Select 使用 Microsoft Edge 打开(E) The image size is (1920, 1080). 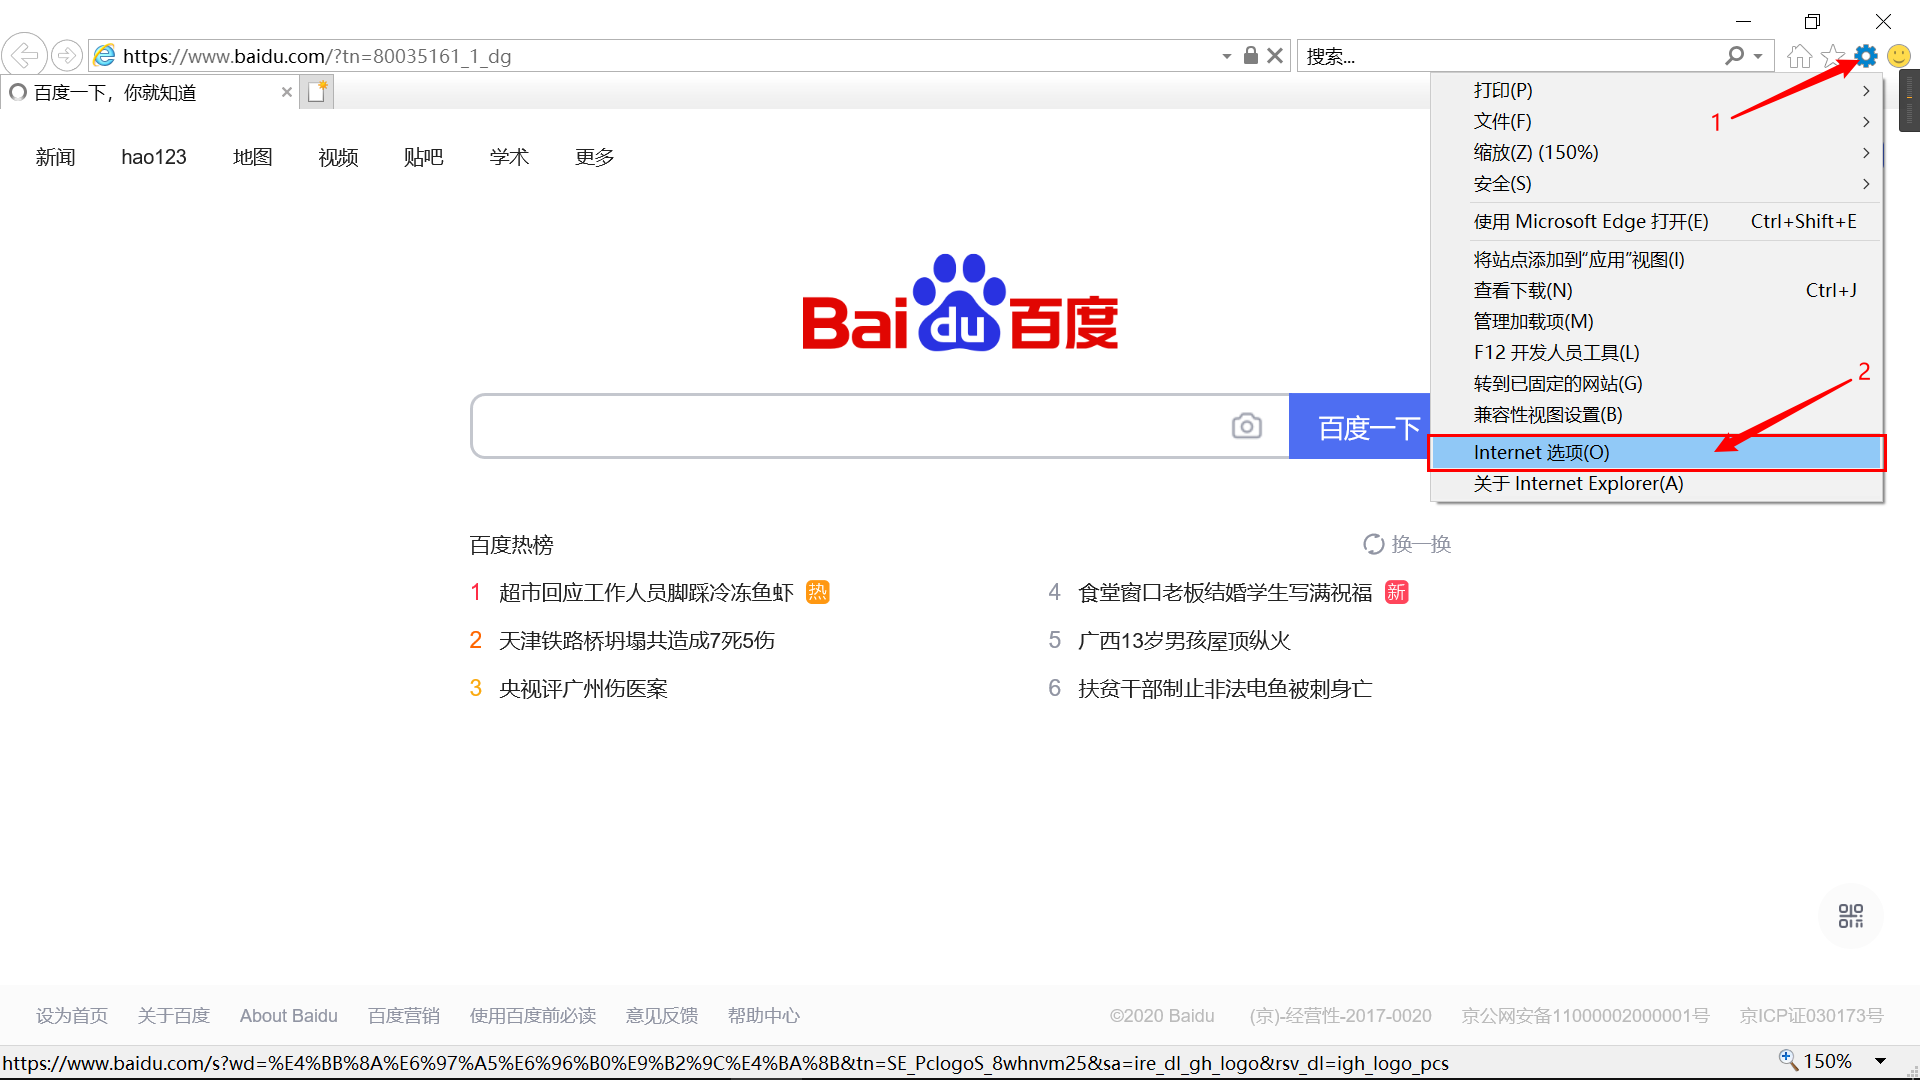[x=1658, y=221]
